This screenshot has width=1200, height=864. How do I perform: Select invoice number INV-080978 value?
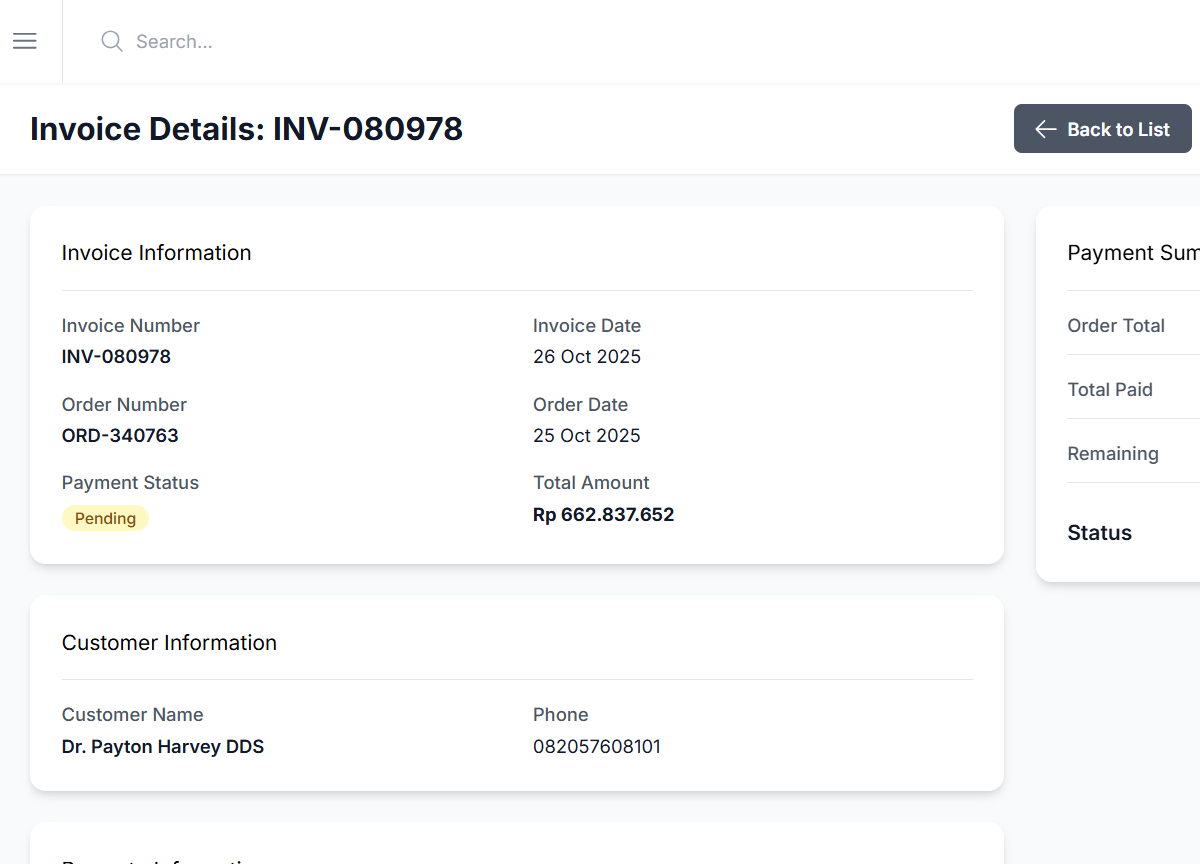point(116,357)
